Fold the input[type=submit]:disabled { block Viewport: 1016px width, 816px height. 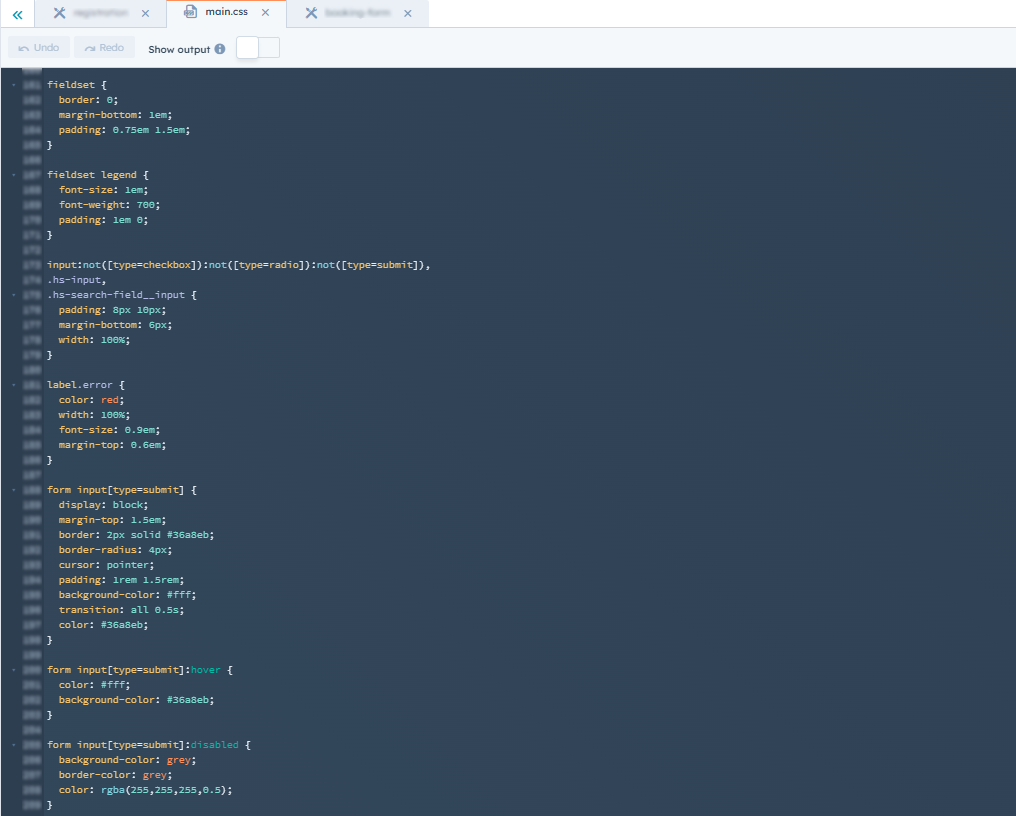tap(14, 745)
